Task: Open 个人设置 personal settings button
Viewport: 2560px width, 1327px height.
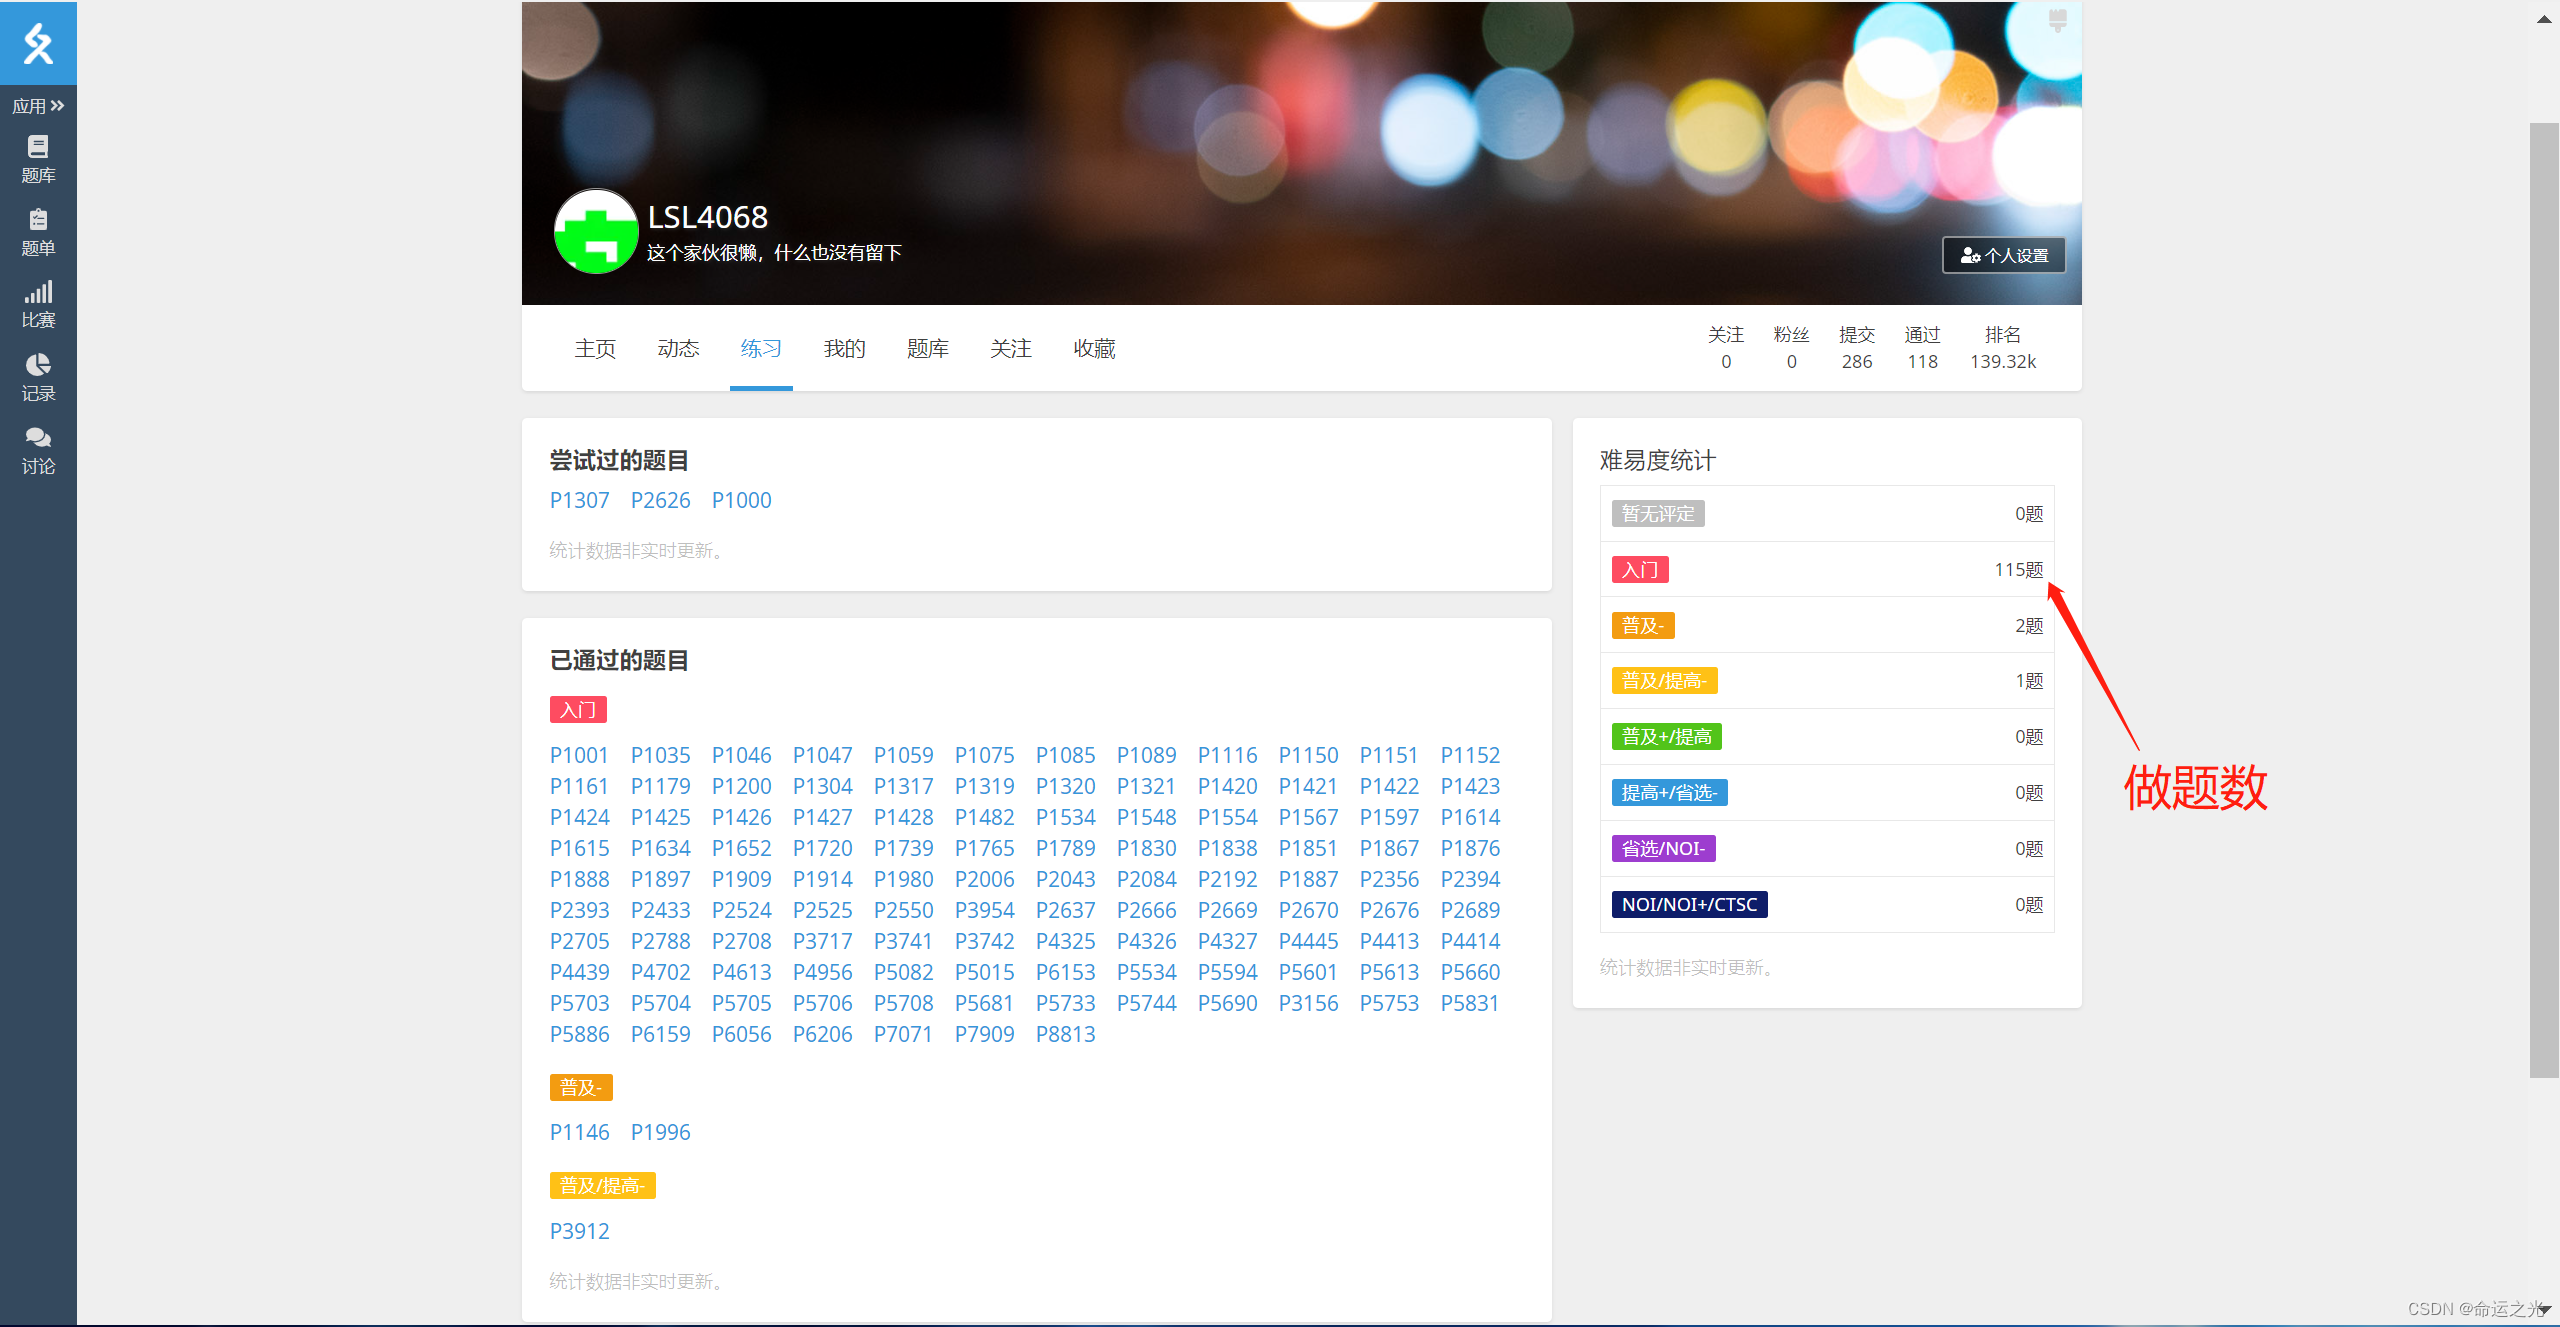Action: [x=2003, y=255]
